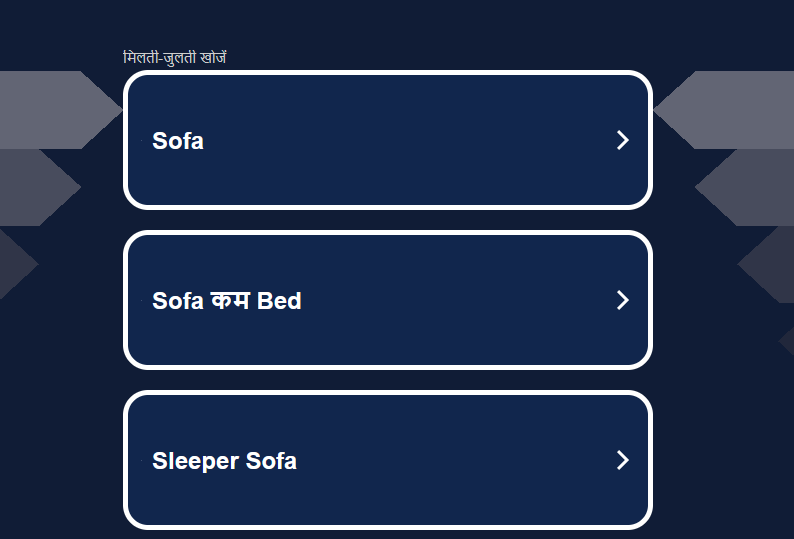Screen dimensions: 794x539
Task: Click the chevron arrow on the Sofa card
Action: coord(622,140)
